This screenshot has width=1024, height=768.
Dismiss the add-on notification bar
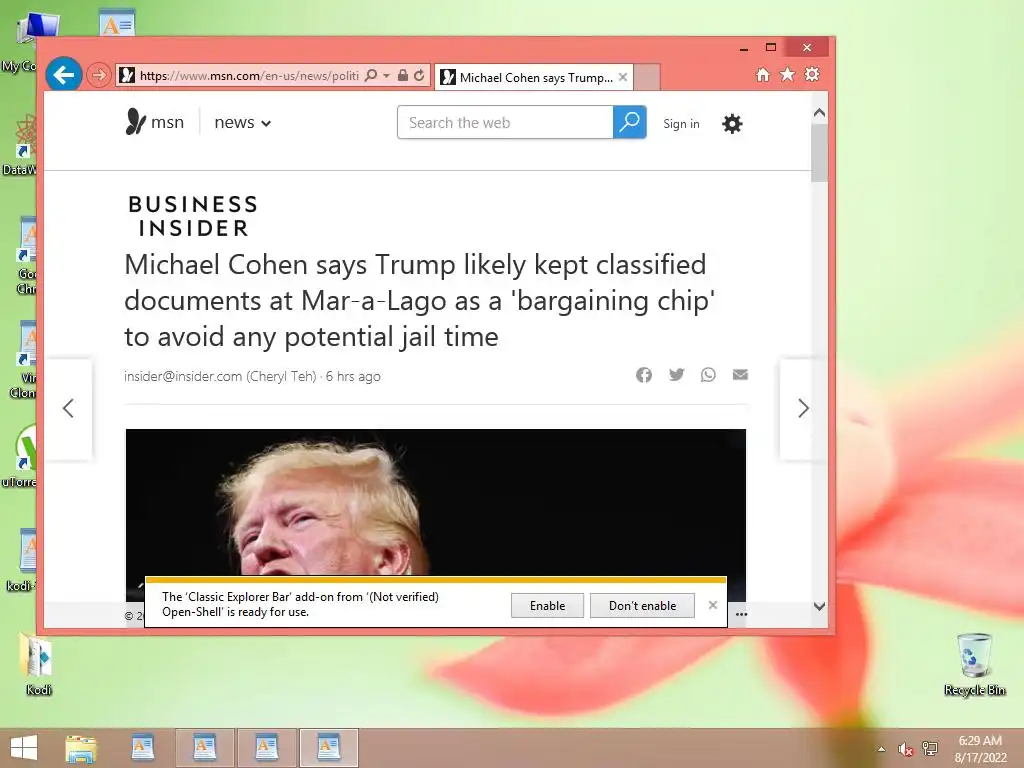713,605
